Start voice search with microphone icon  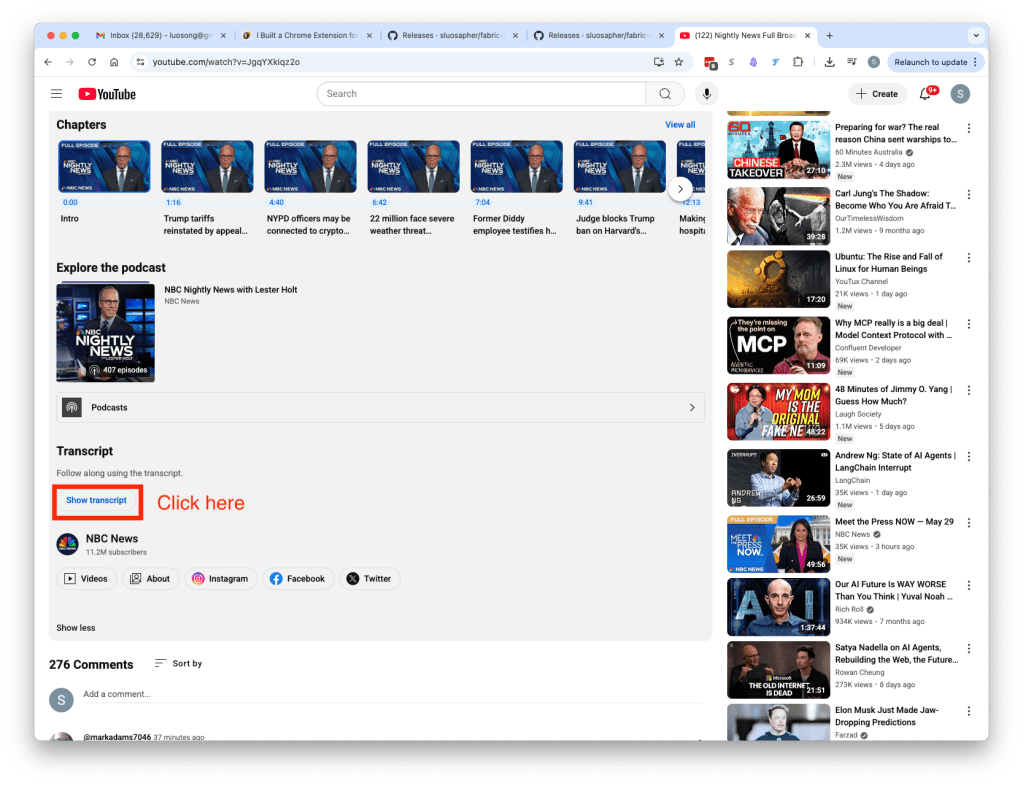click(x=707, y=94)
